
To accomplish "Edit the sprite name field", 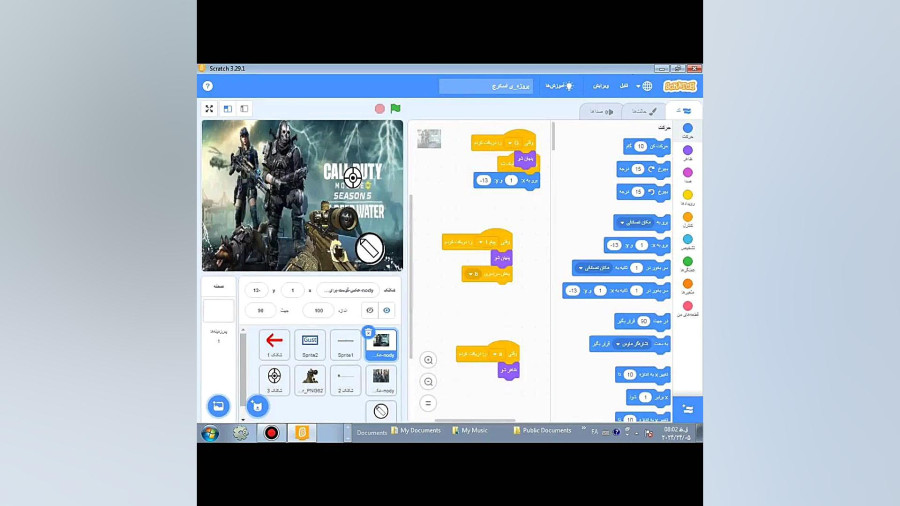I will 348,290.
